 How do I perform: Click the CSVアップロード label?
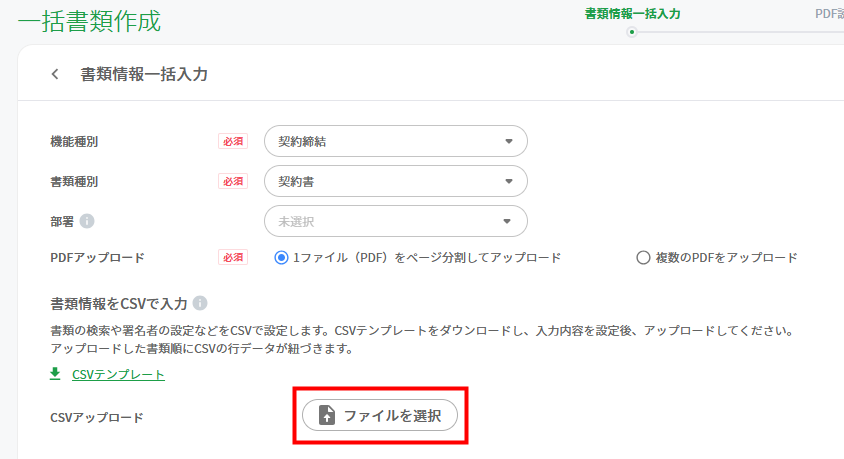pos(97,418)
